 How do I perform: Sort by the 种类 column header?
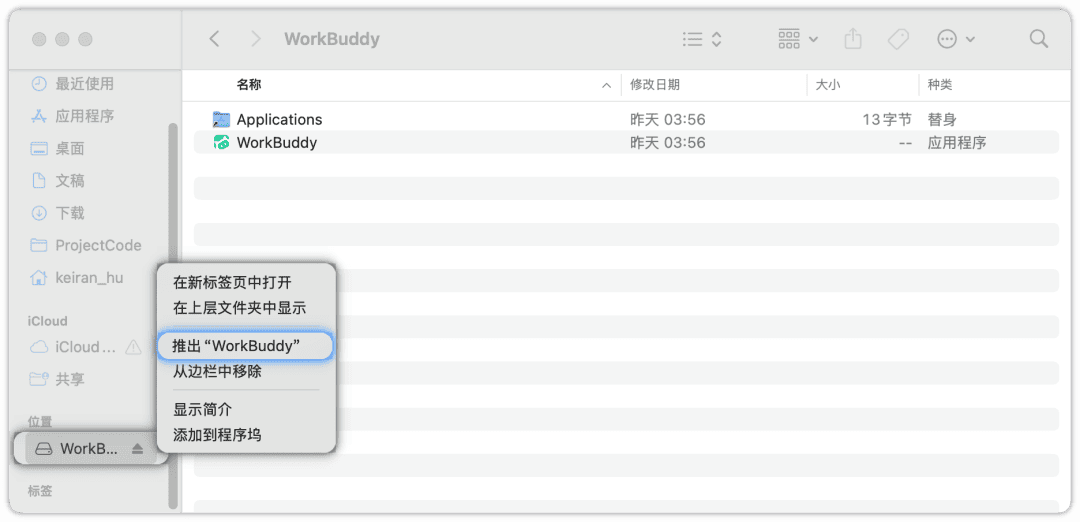[x=940, y=85]
